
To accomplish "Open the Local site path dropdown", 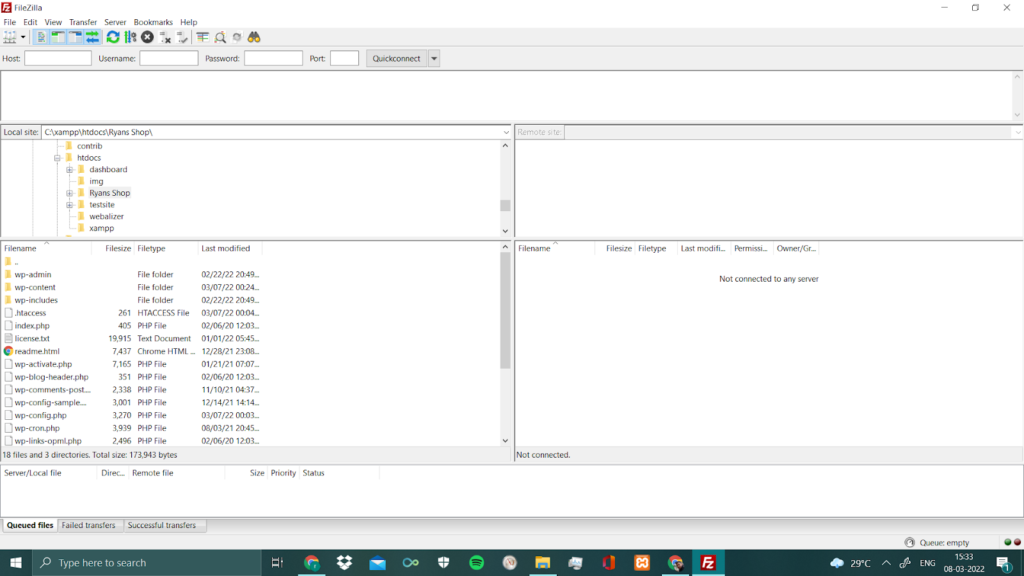I will 505,132.
